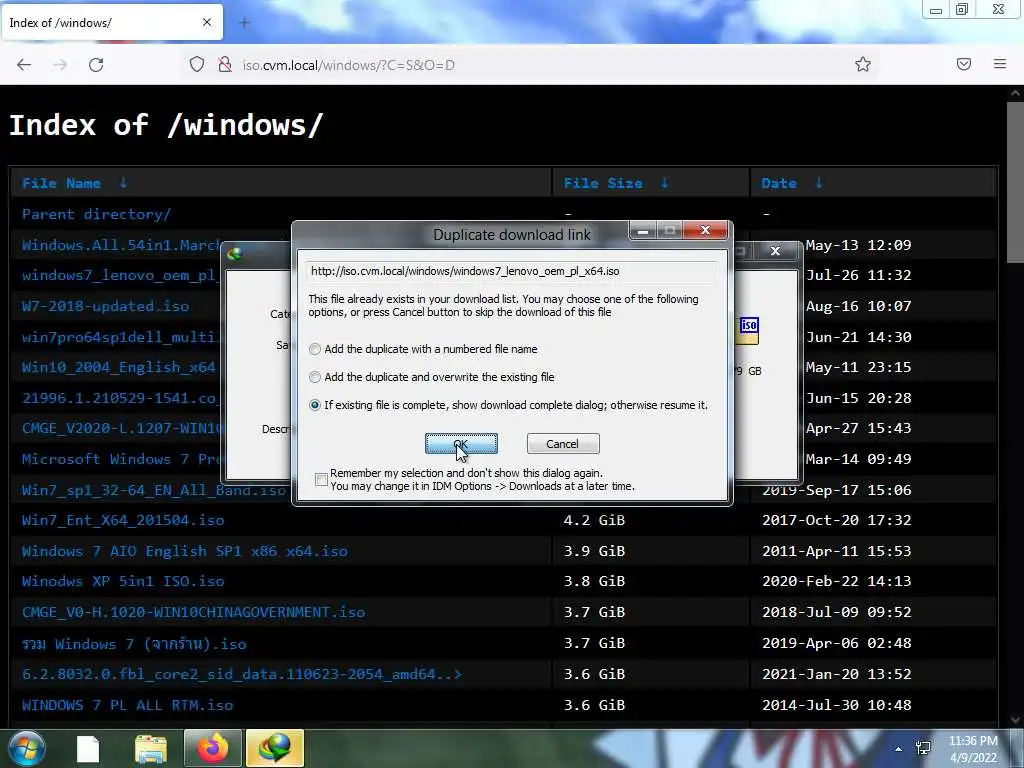This screenshot has height=768, width=1024.
Task: Select 'Add the duplicate with a numbered file name'
Action: (x=423, y=349)
